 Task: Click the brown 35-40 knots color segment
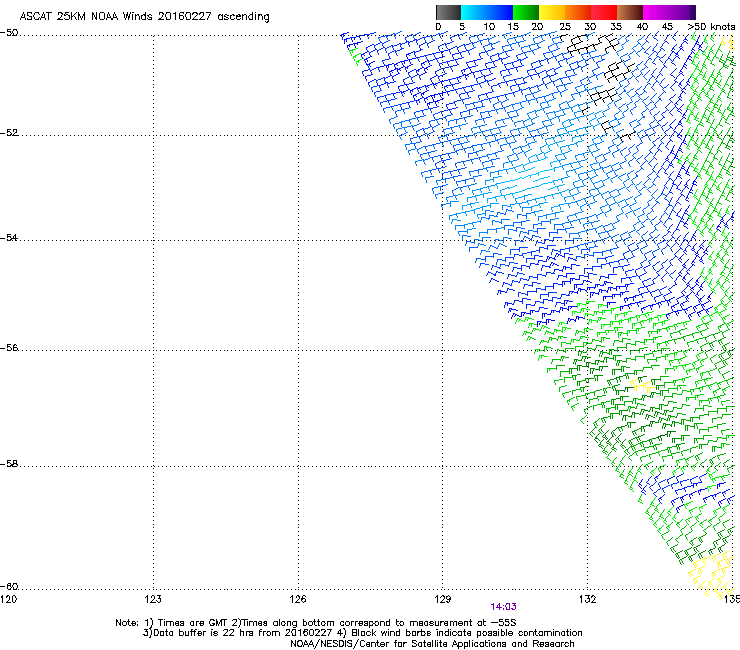[x=630, y=12]
